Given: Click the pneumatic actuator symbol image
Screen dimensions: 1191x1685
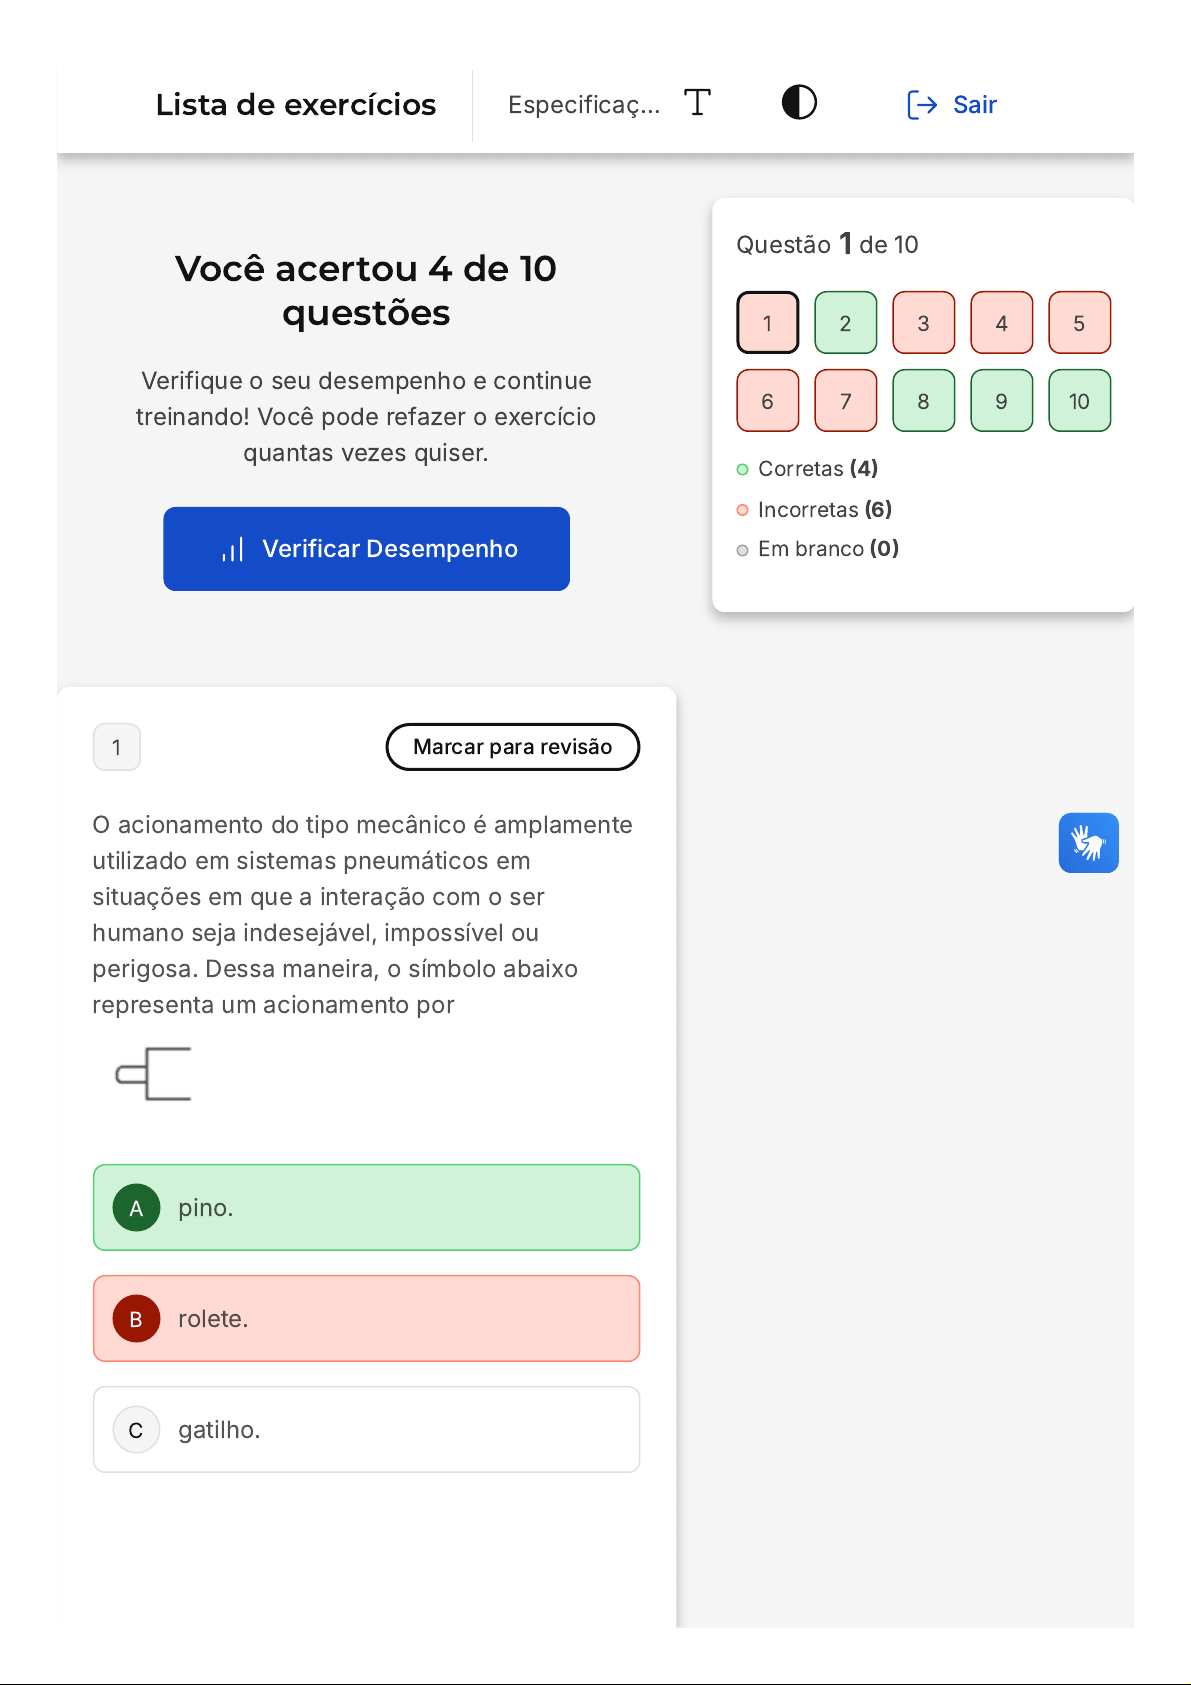Looking at the screenshot, I should point(154,1074).
